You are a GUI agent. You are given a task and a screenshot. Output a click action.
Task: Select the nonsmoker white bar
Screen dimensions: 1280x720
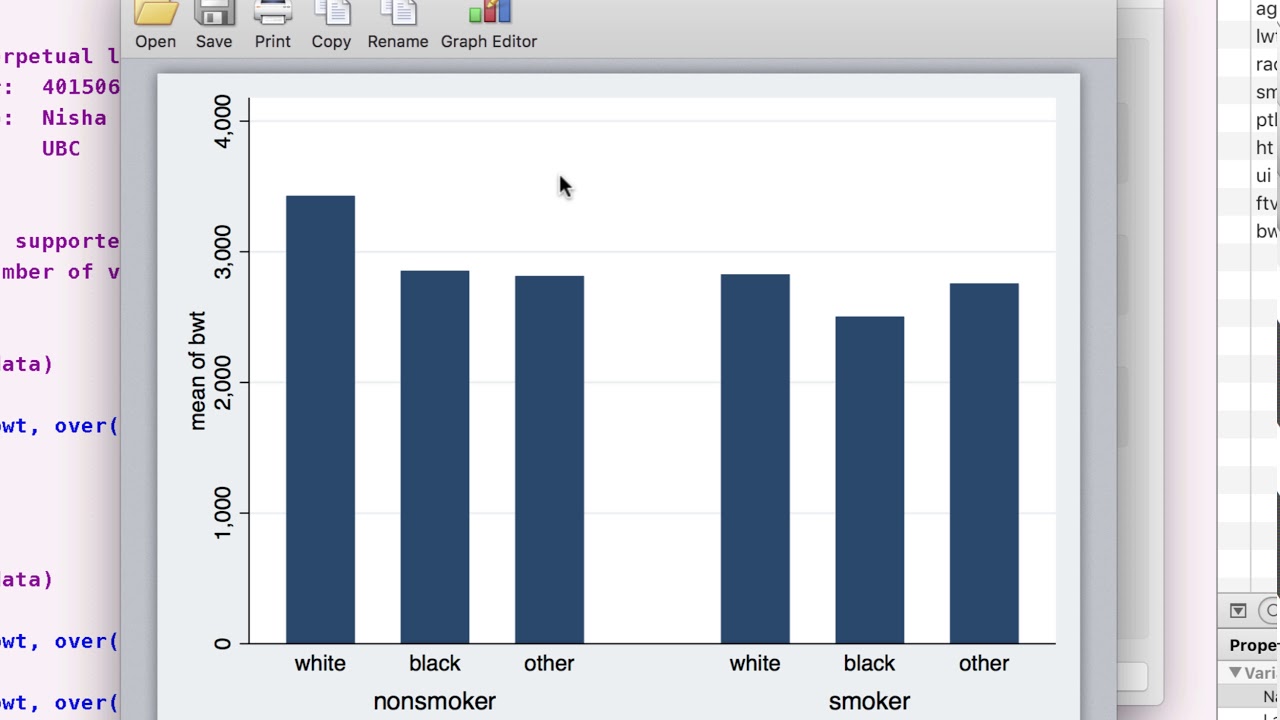[320, 419]
